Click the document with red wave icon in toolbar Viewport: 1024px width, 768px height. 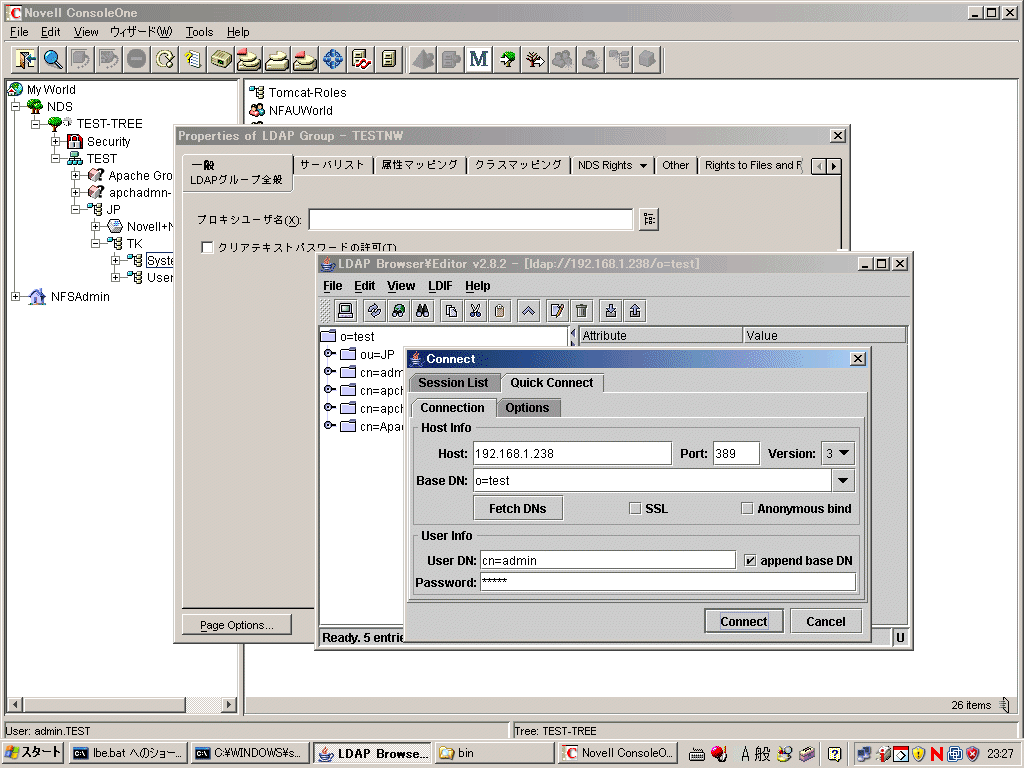(x=360, y=59)
